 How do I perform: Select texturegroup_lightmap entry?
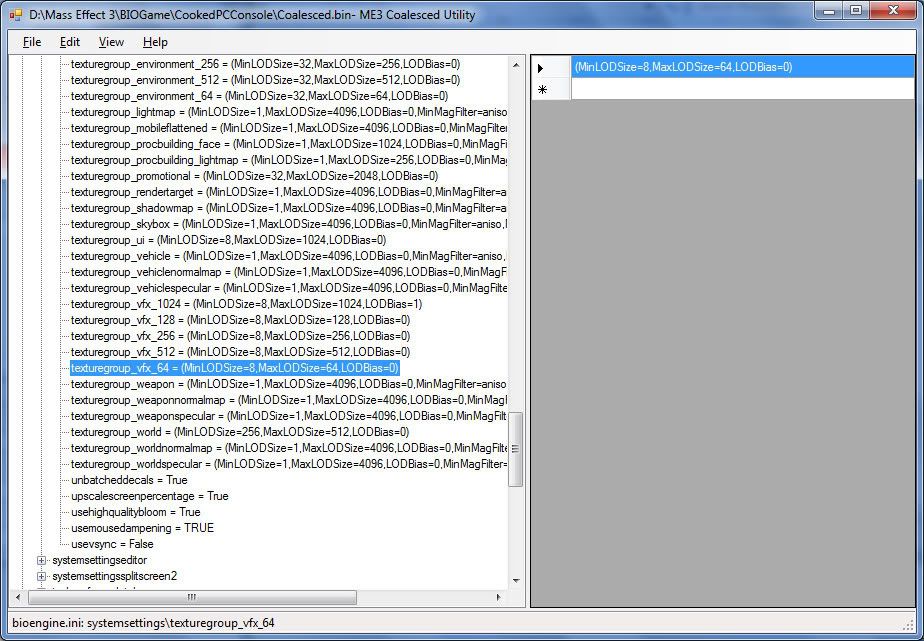tap(289, 112)
